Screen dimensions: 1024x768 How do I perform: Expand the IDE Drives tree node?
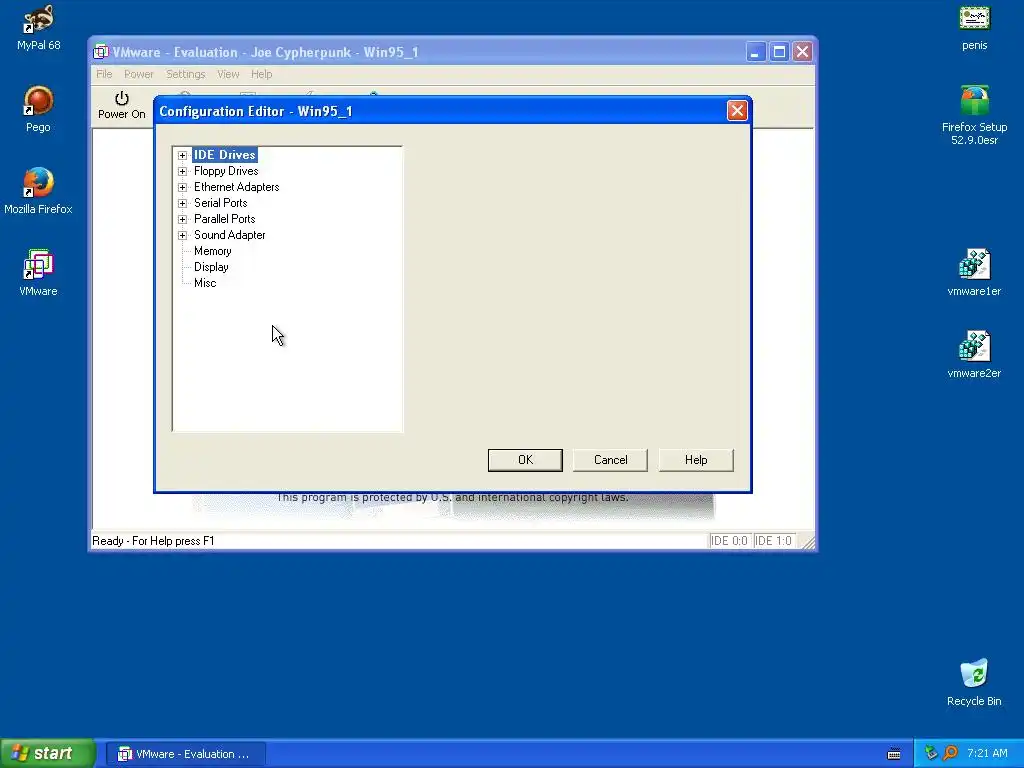(x=182, y=155)
